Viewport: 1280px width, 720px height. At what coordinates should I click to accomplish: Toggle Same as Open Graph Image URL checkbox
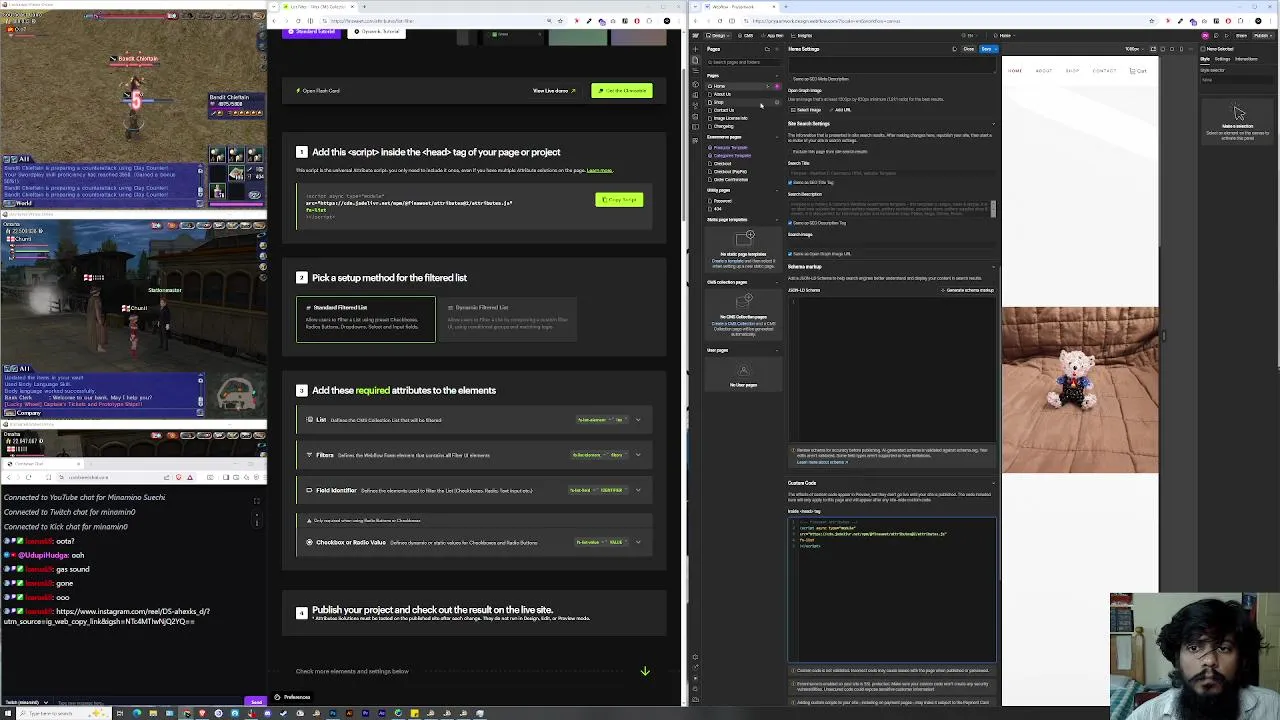pos(790,254)
